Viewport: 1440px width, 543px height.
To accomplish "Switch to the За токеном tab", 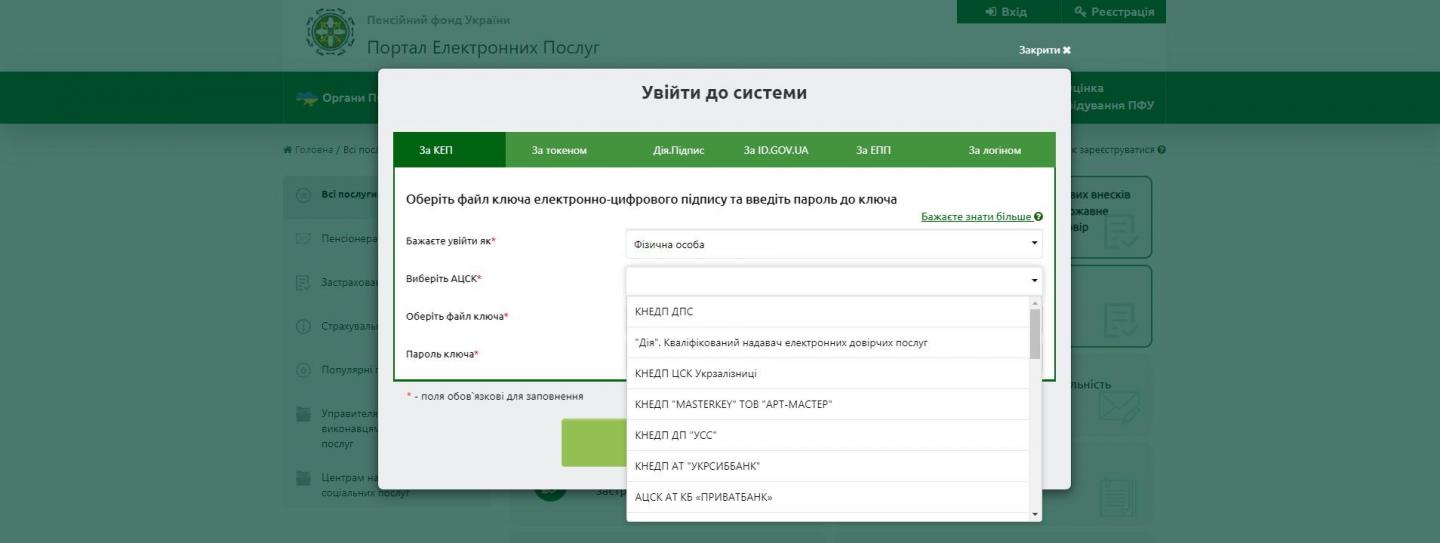I will [559, 150].
